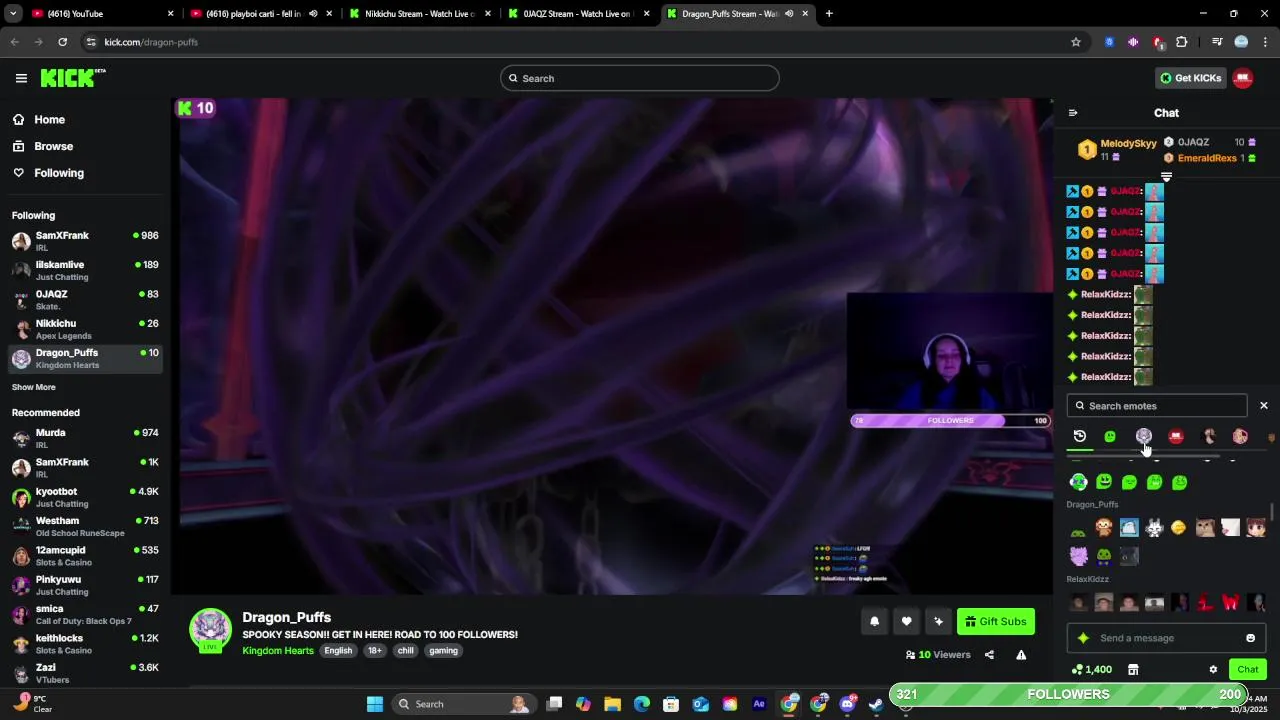Image resolution: width=1280 pixels, height=720 pixels.
Task: Open SamXFrank in Following list
Action: 85,241
